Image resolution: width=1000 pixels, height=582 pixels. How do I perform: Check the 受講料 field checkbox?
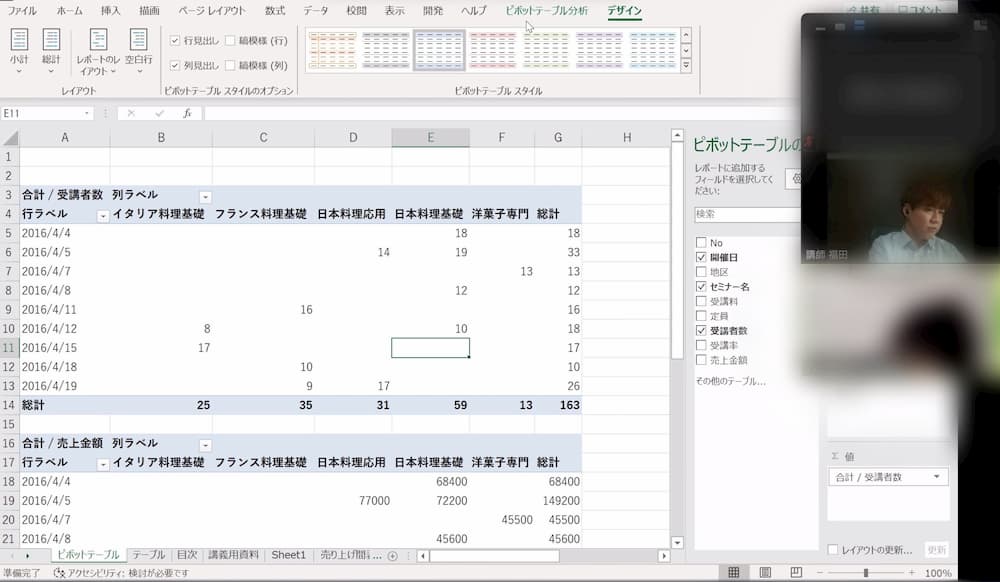click(701, 301)
